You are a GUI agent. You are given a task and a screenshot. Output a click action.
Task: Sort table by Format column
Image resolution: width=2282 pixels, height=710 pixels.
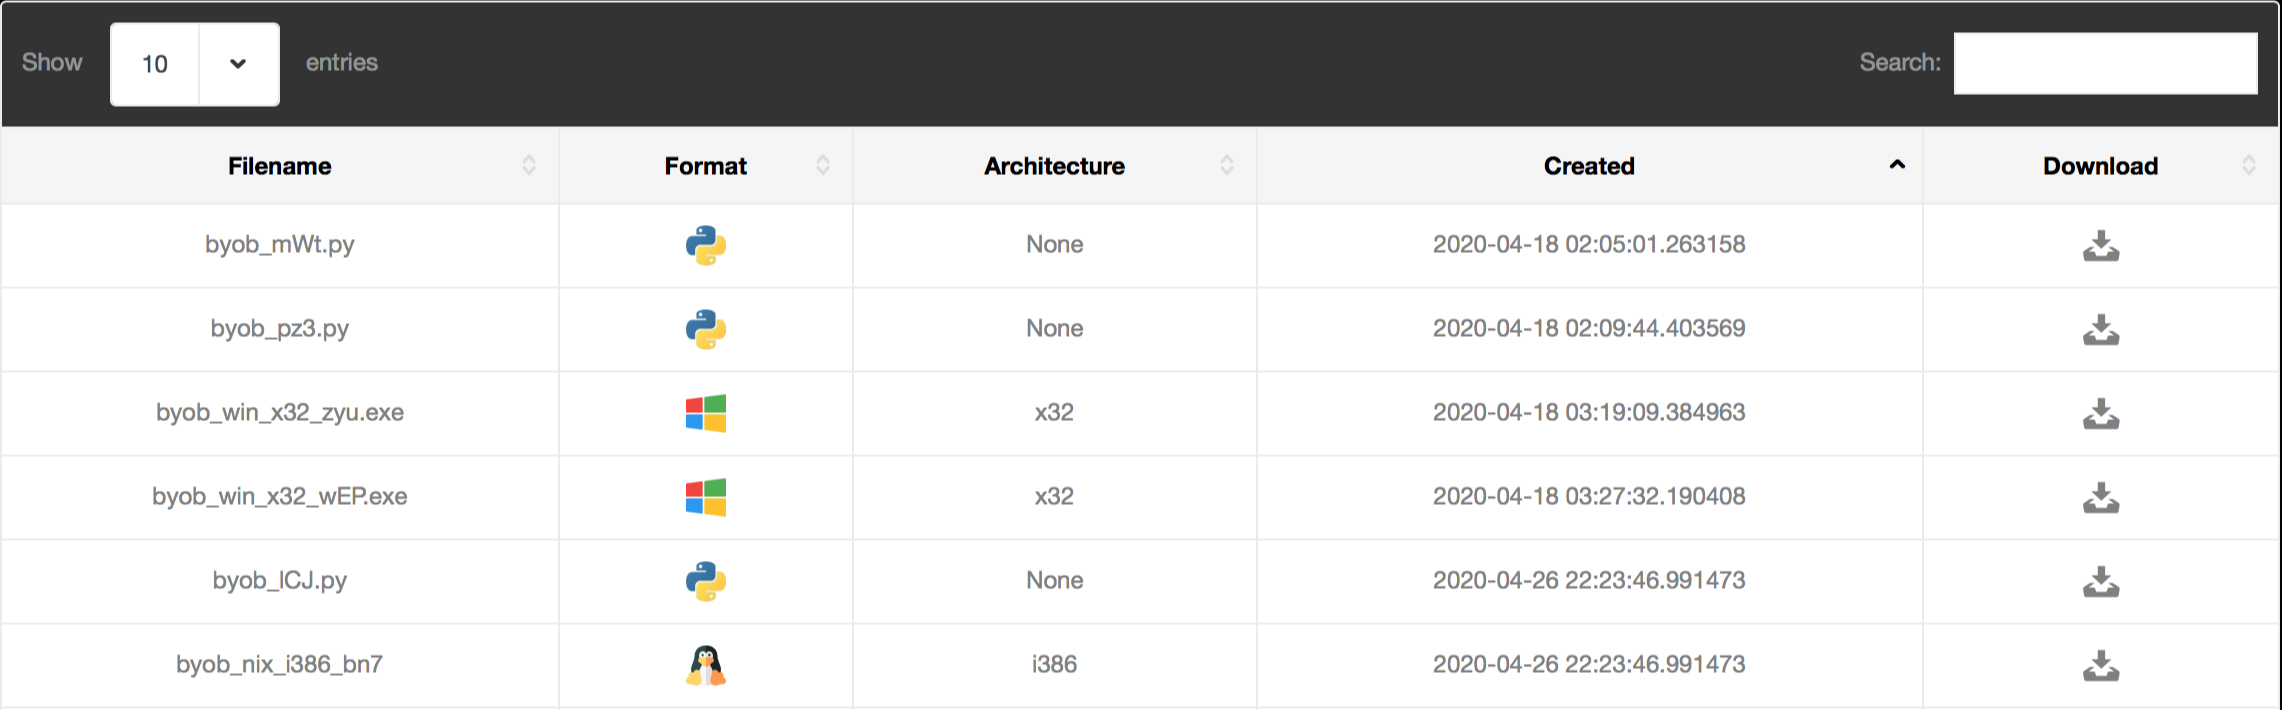pos(706,166)
